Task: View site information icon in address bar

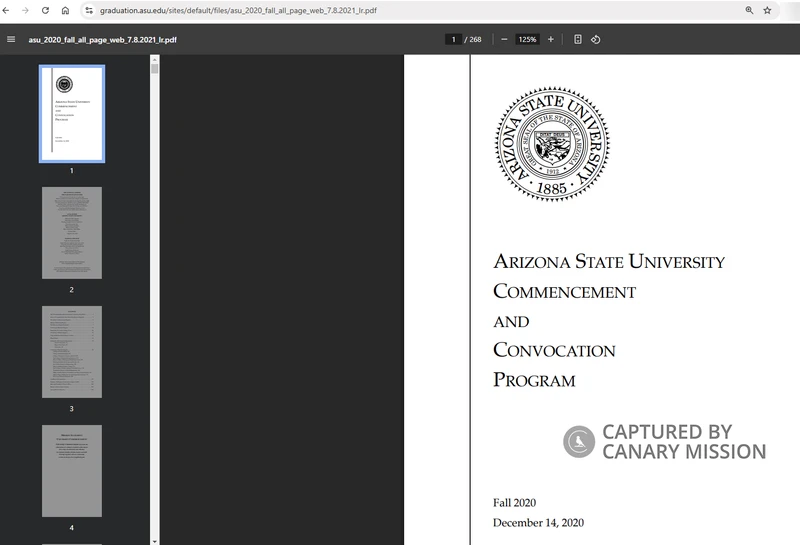Action: pyautogui.click(x=89, y=10)
